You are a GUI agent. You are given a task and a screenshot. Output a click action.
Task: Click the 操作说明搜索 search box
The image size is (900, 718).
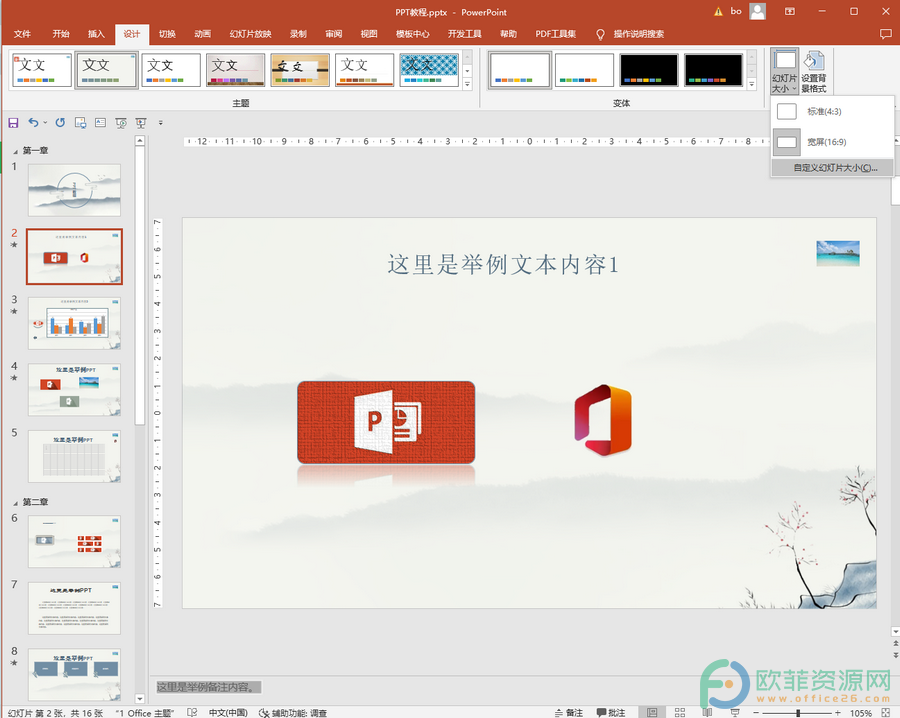coord(638,34)
